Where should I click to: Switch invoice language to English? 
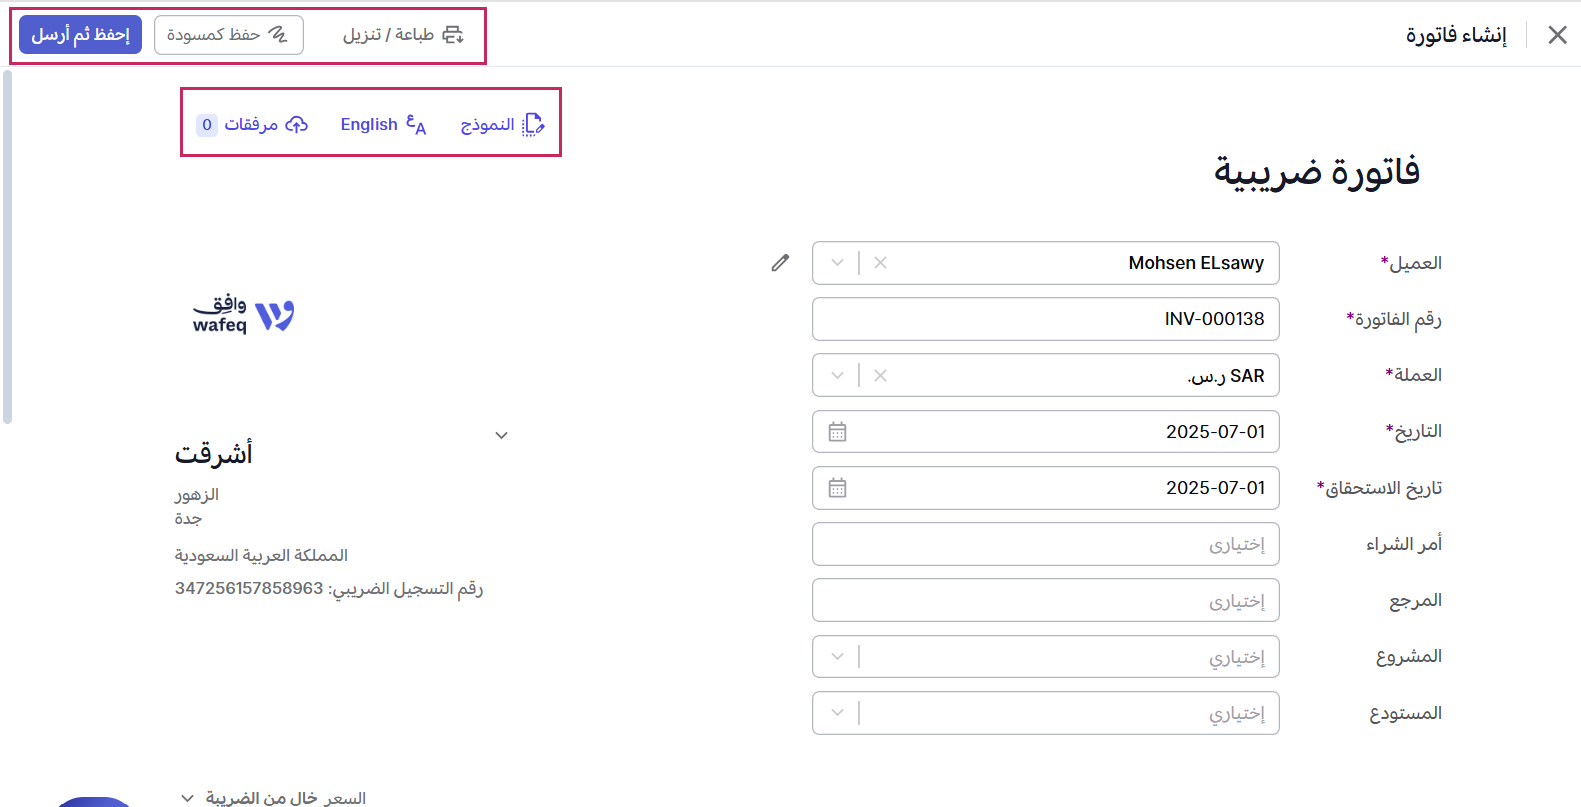(383, 125)
